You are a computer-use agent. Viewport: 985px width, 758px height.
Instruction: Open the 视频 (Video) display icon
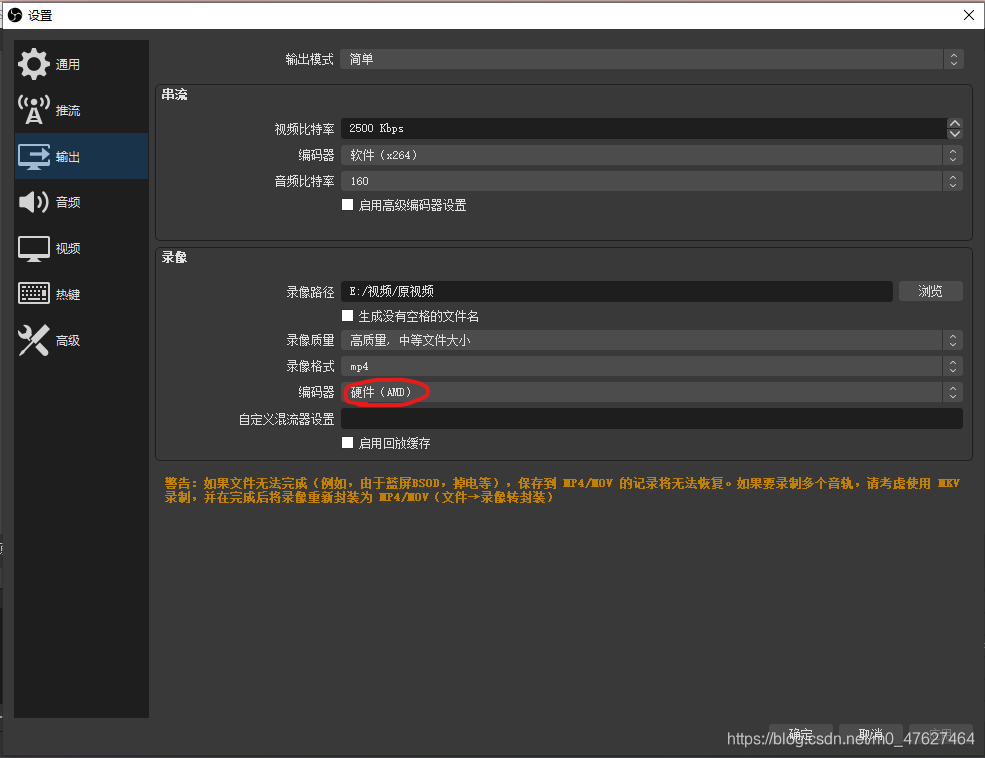(x=33, y=249)
